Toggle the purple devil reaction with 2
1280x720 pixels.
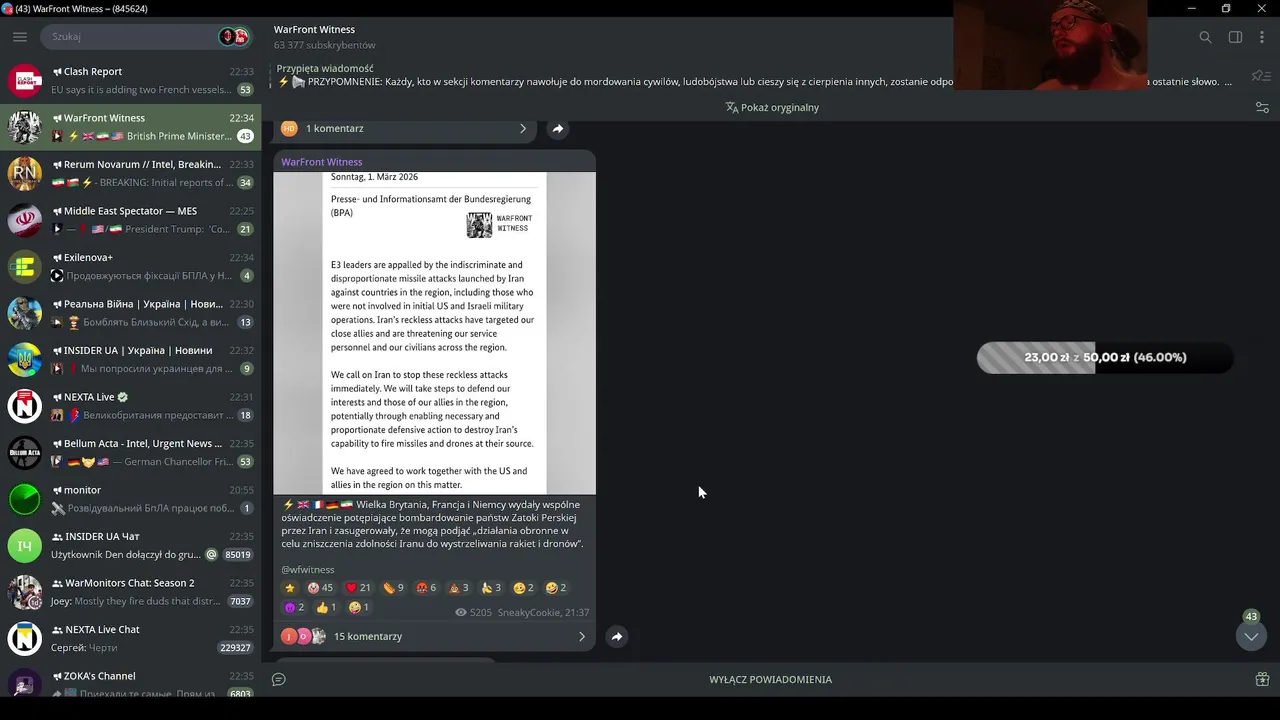click(294, 607)
